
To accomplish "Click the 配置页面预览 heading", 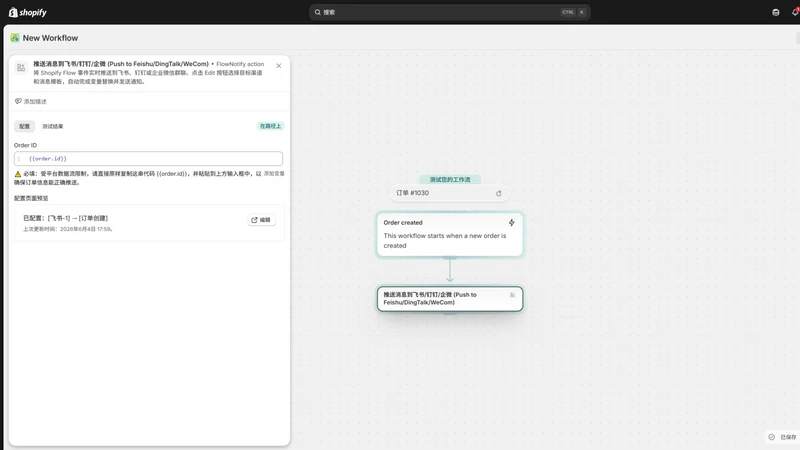I will coord(31,198).
